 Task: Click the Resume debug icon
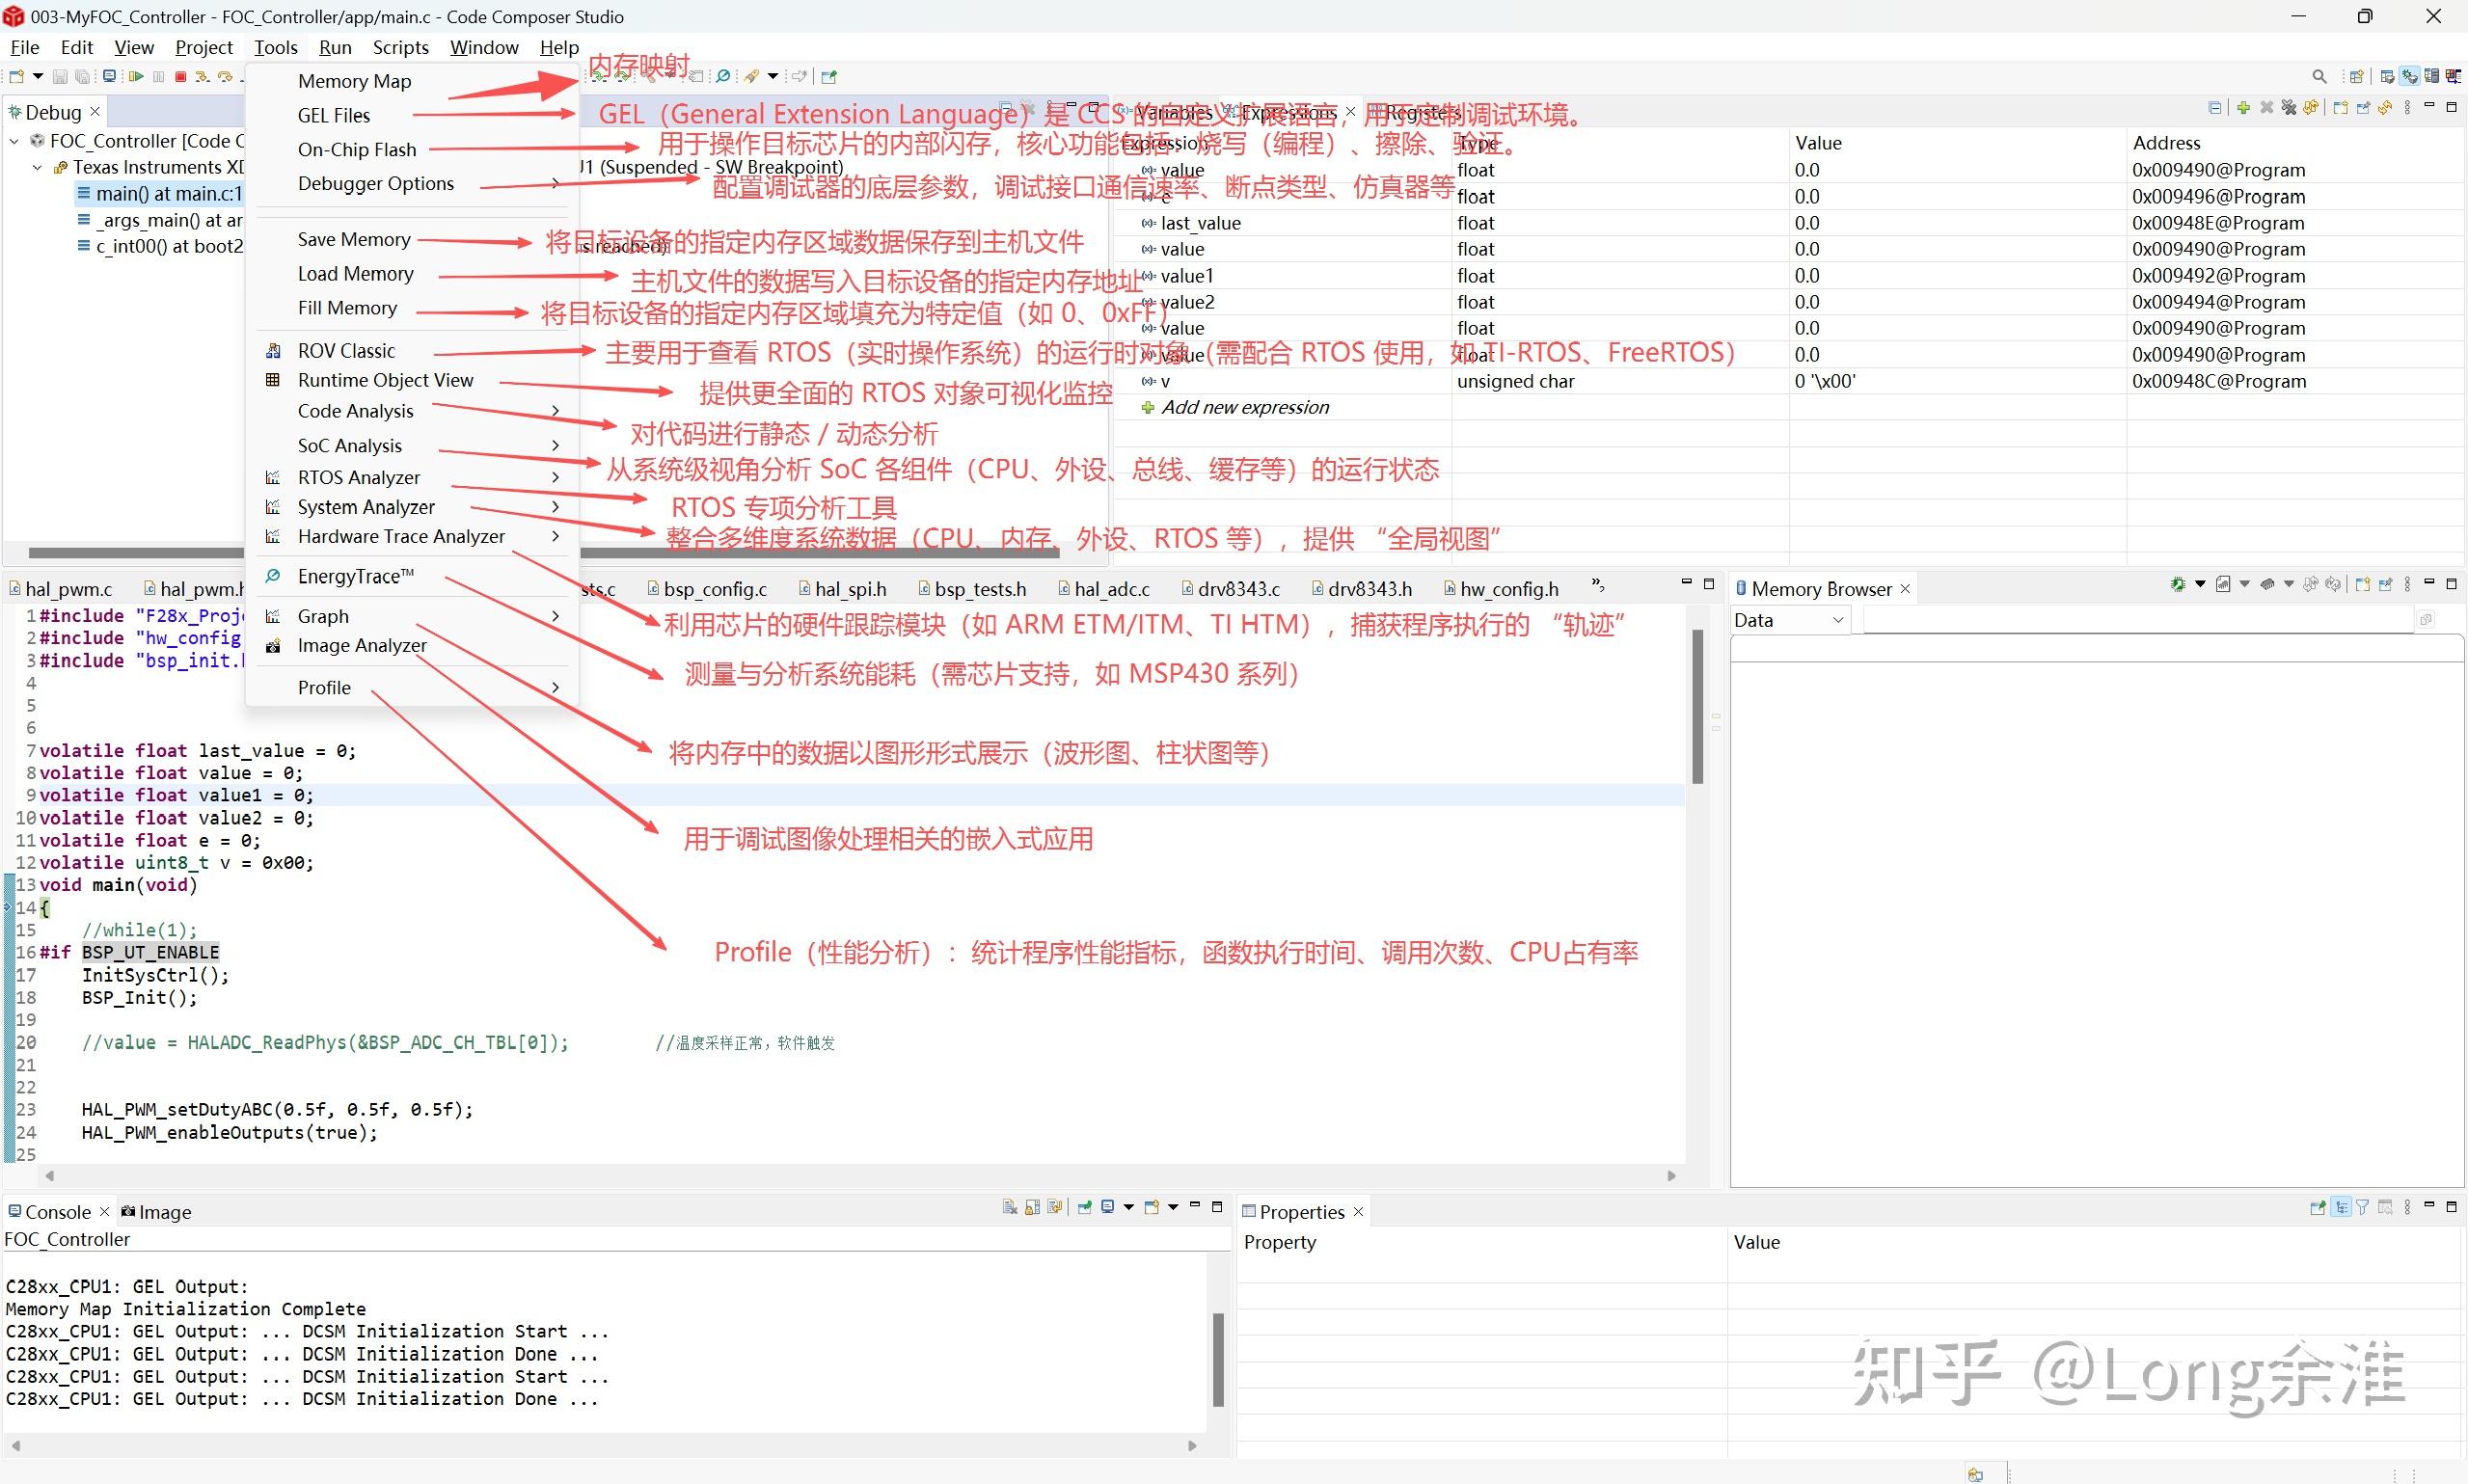pos(136,76)
